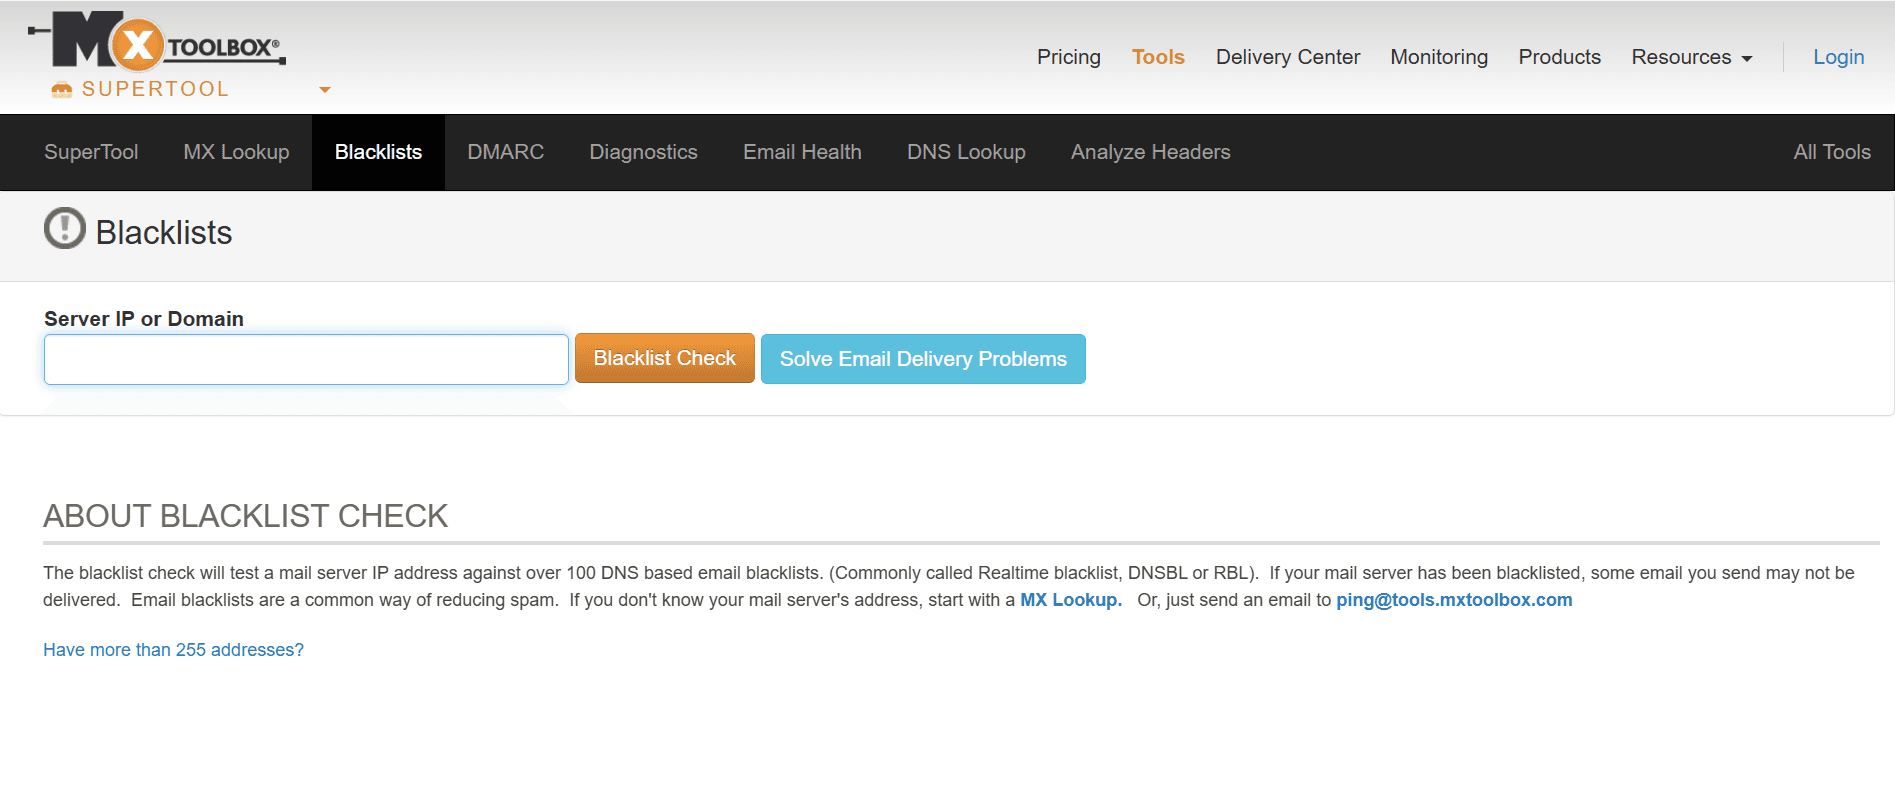Click the ping@tools.mxtoolbox.com email link
The image size is (1895, 806).
[x=1454, y=600]
